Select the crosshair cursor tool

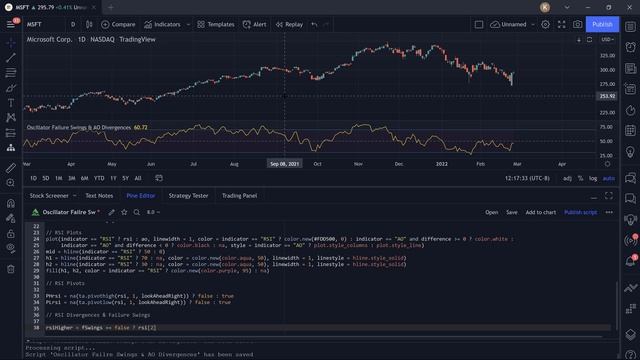(x=11, y=42)
